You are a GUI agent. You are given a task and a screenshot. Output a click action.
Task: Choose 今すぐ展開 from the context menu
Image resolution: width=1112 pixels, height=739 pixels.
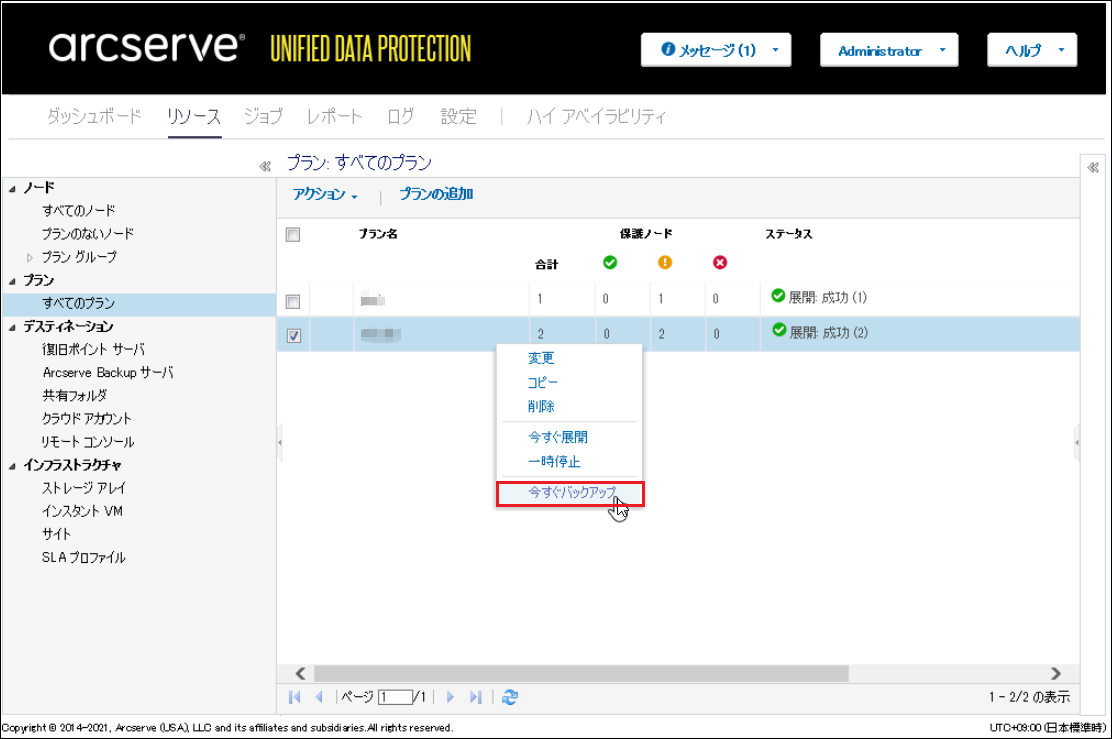(x=558, y=437)
